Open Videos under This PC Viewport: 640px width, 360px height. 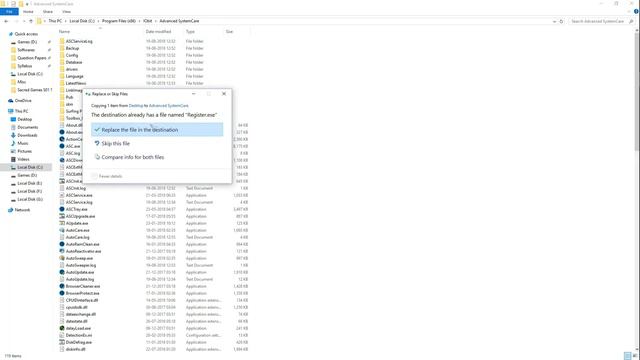click(x=23, y=159)
